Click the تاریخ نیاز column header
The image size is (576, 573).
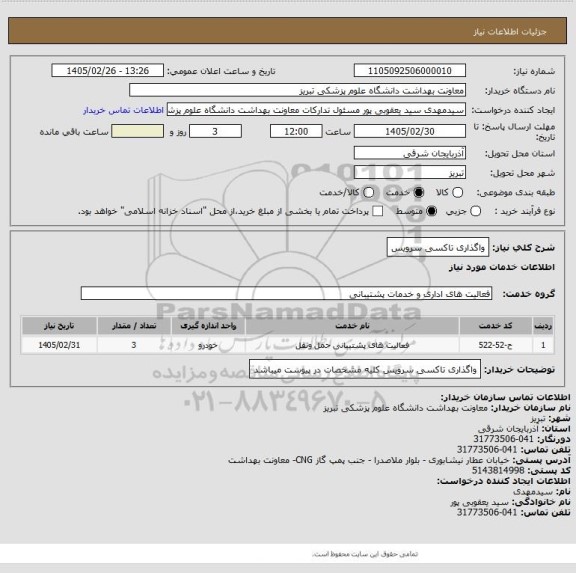coord(59,326)
